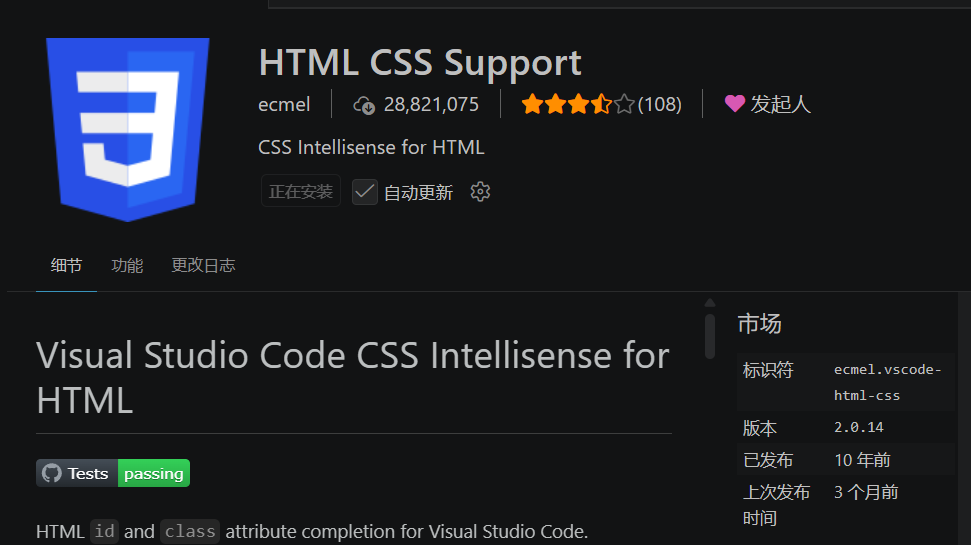Open the 发起人 sponsor link

[780, 104]
